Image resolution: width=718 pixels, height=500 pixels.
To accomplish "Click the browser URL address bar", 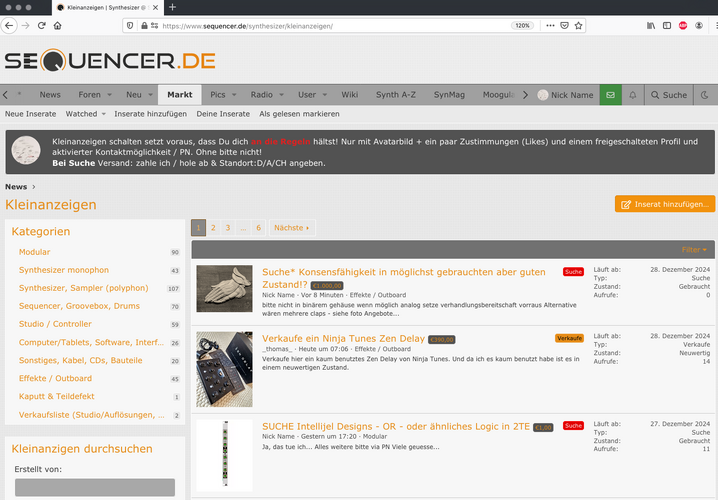I will click(x=334, y=26).
